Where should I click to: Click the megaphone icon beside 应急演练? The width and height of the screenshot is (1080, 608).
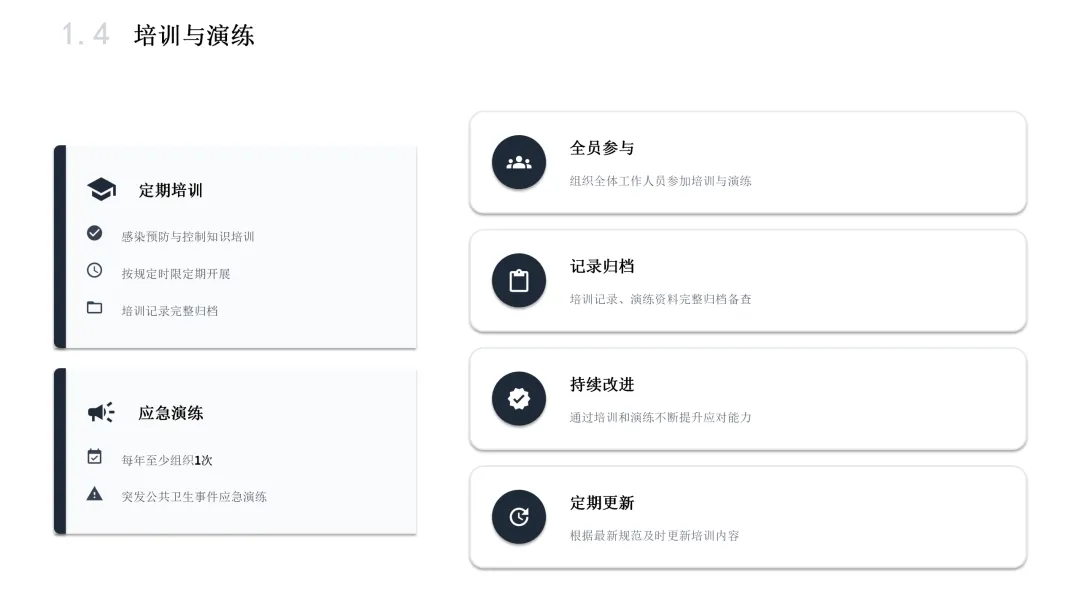[101, 412]
